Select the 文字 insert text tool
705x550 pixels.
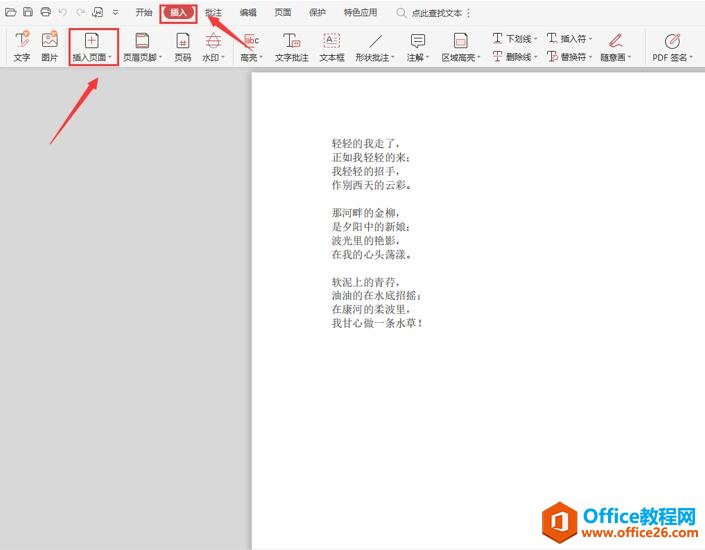tap(22, 46)
